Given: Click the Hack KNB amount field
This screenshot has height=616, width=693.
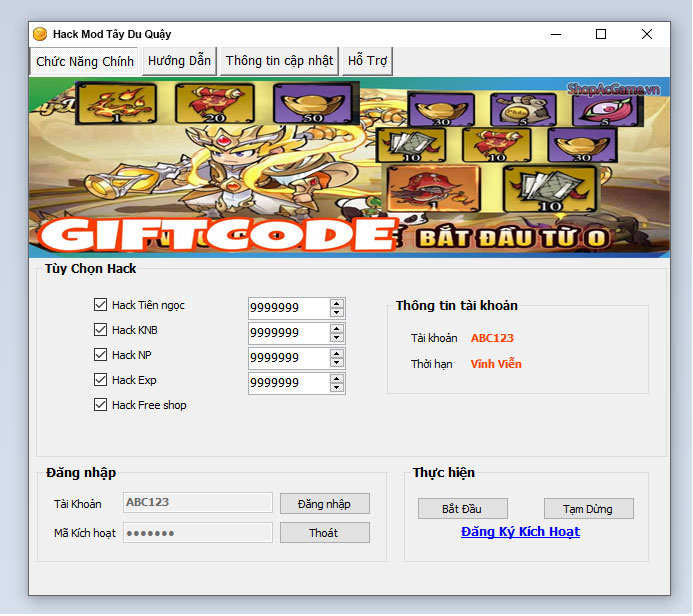Looking at the screenshot, I should click(x=289, y=333).
